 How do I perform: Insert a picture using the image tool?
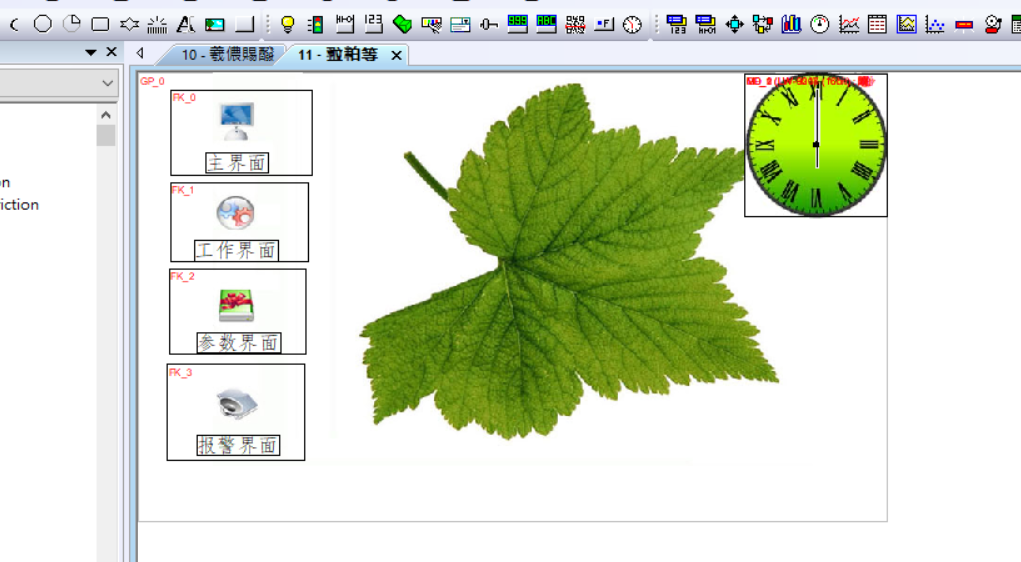[x=215, y=25]
